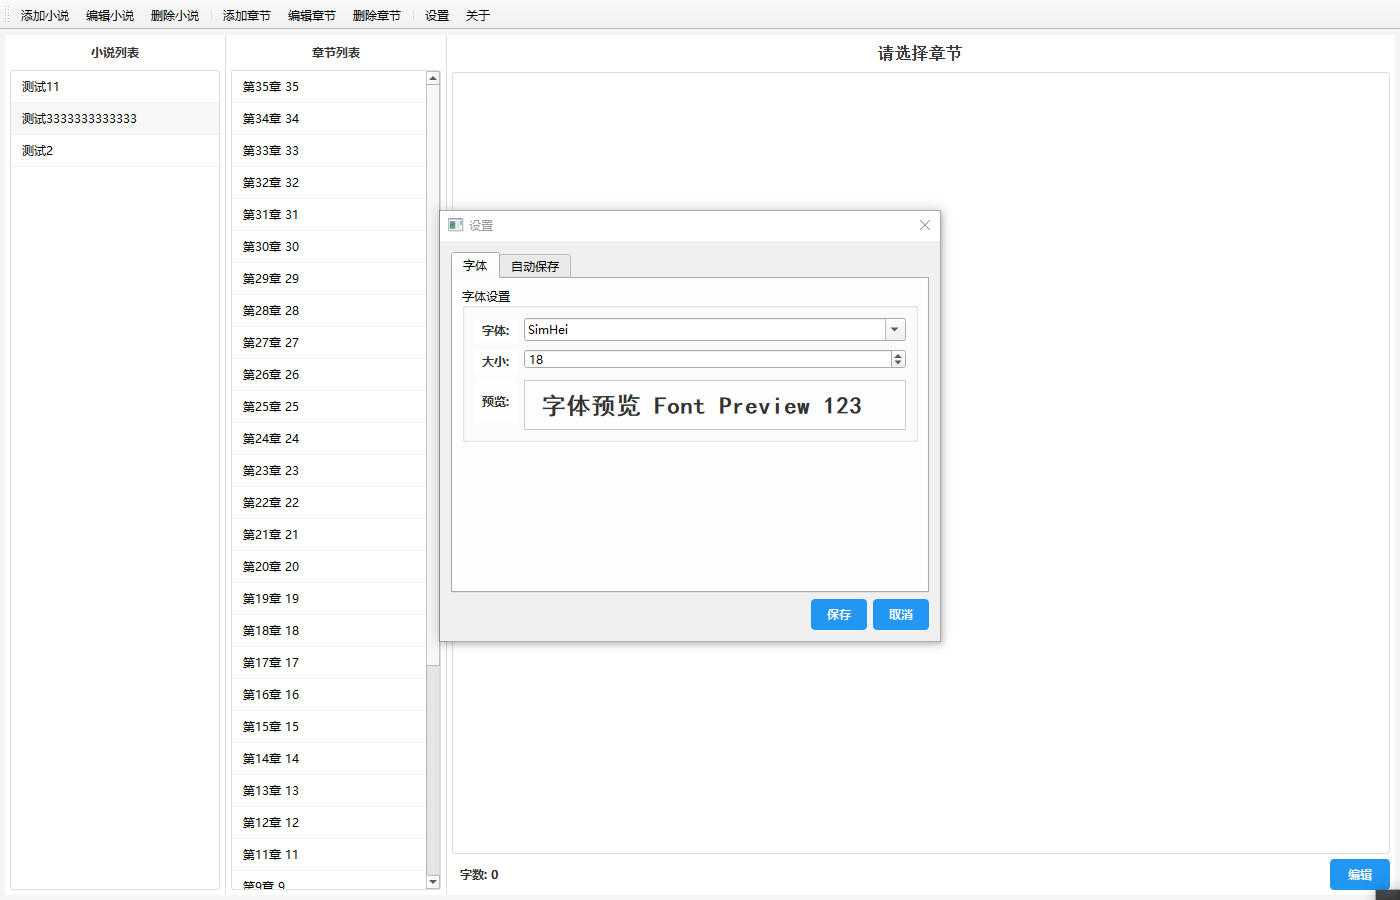Click 编辑章节 in the toolbar
This screenshot has height=900, width=1400.
[311, 15]
